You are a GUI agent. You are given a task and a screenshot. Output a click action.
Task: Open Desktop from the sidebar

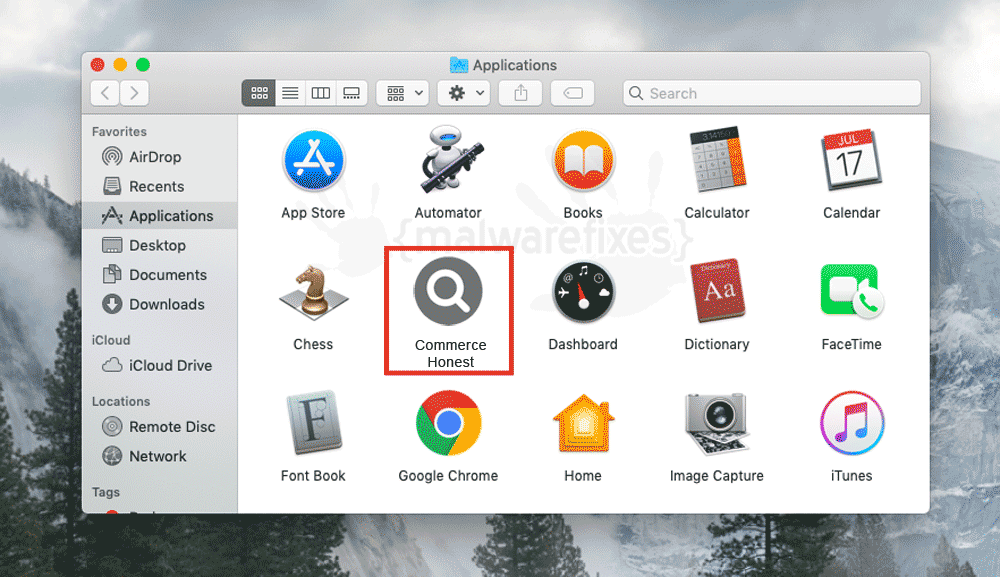(159, 245)
